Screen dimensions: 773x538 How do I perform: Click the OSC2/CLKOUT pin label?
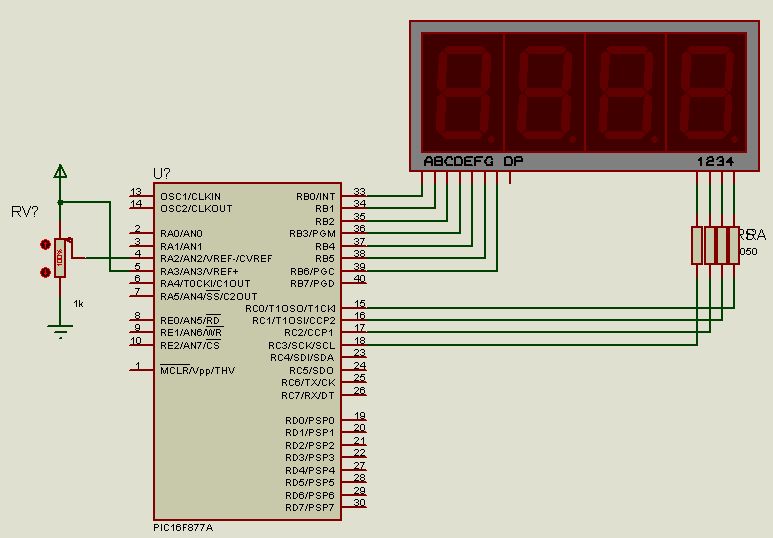pos(196,209)
